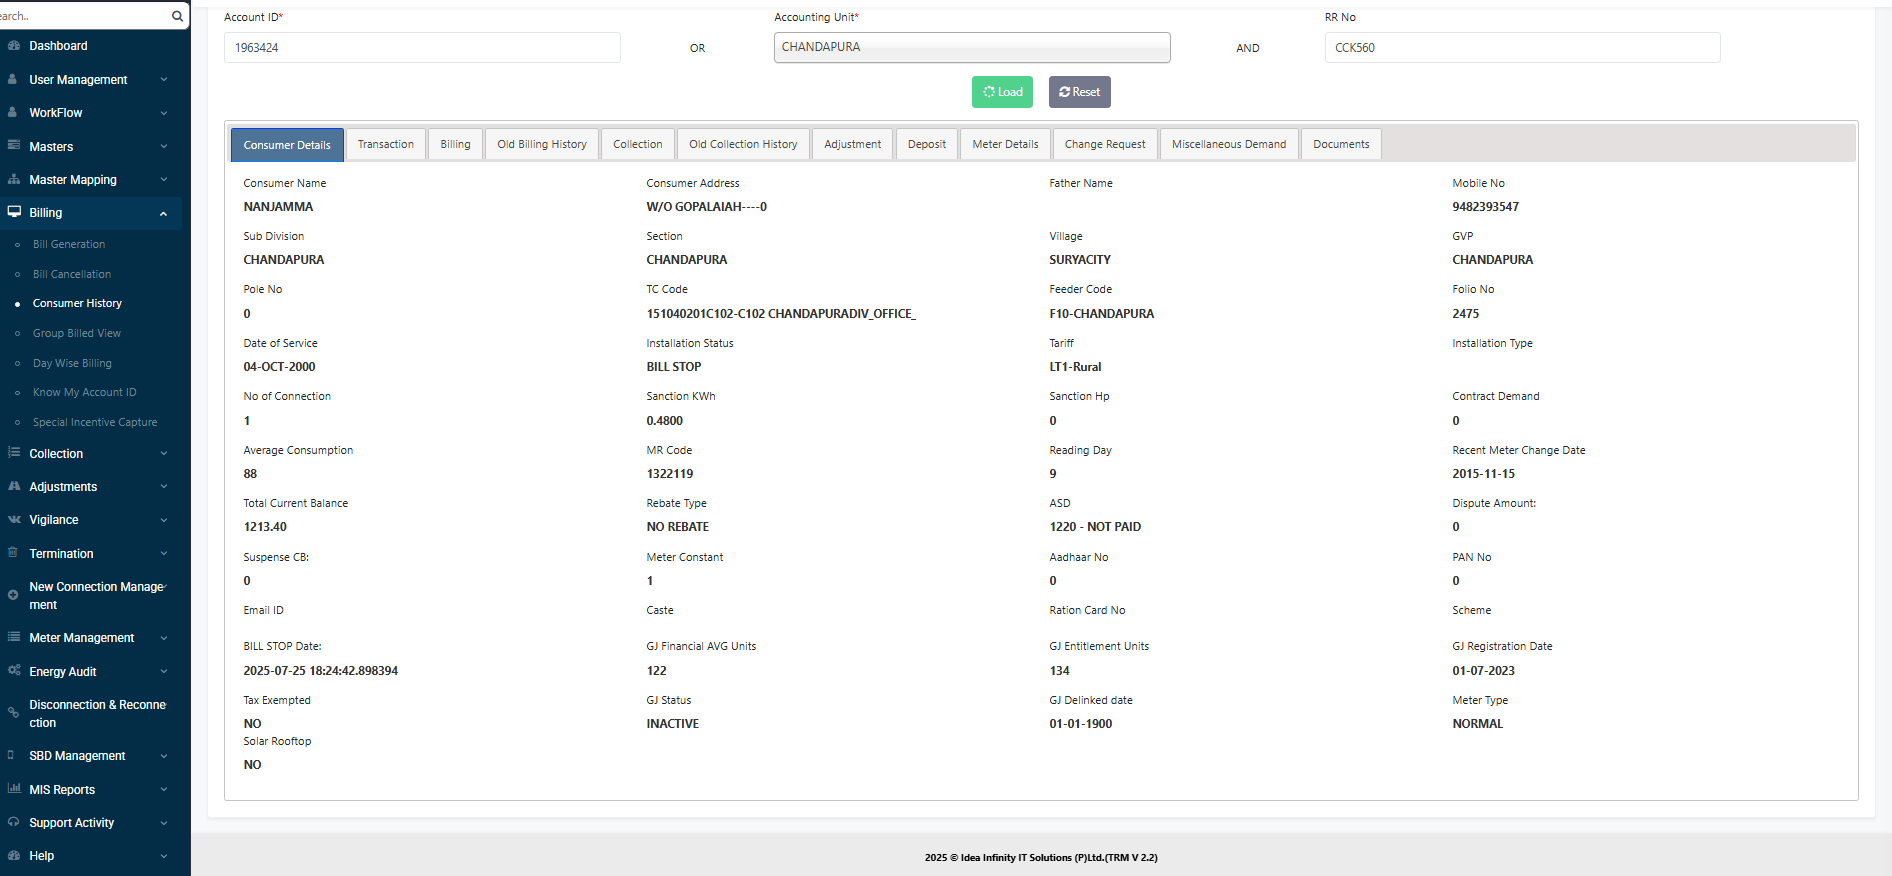
Task: View the Meter Details tab
Action: point(1006,144)
